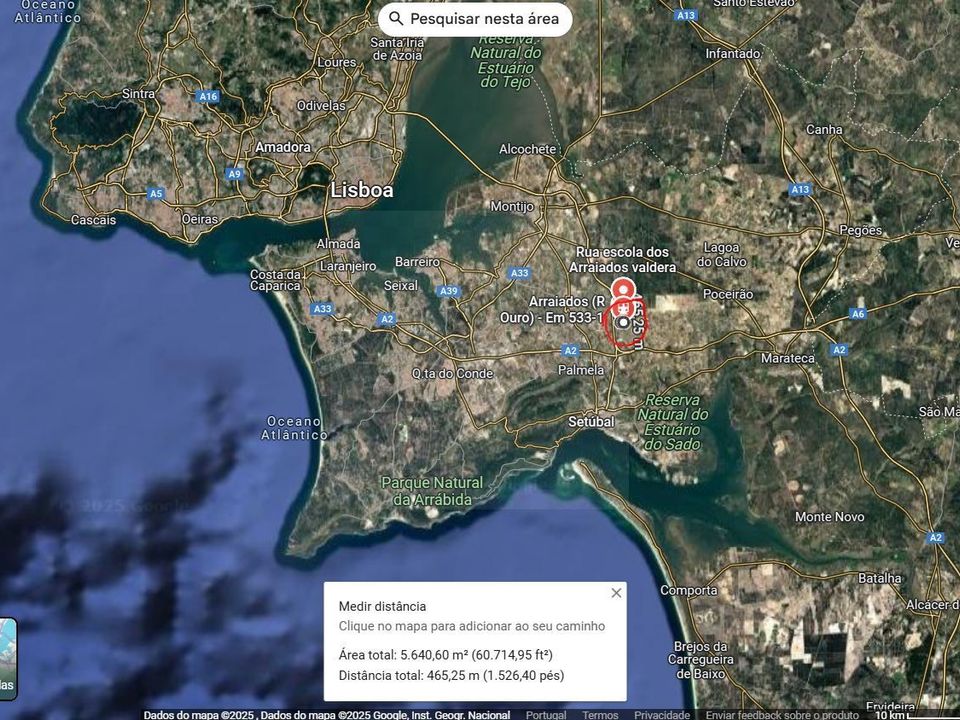Click the A13 shield near Pegões

point(800,190)
